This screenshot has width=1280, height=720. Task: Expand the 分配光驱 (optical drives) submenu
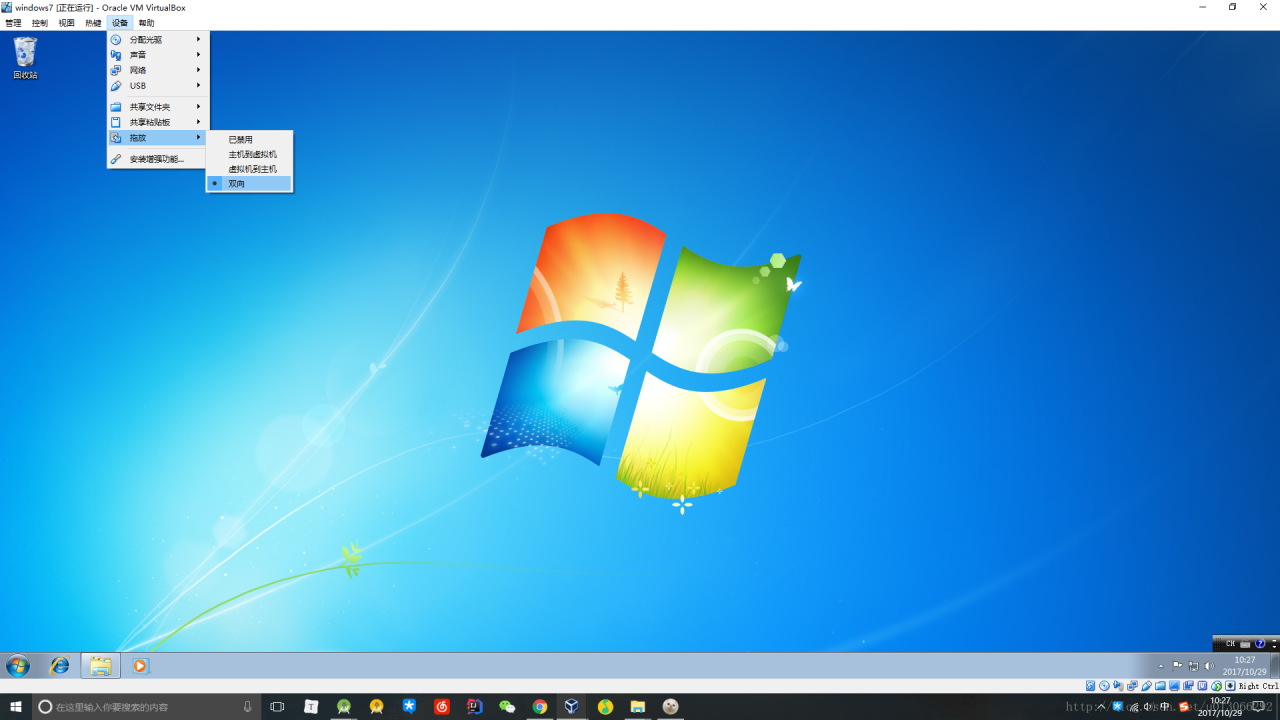[x=158, y=40]
